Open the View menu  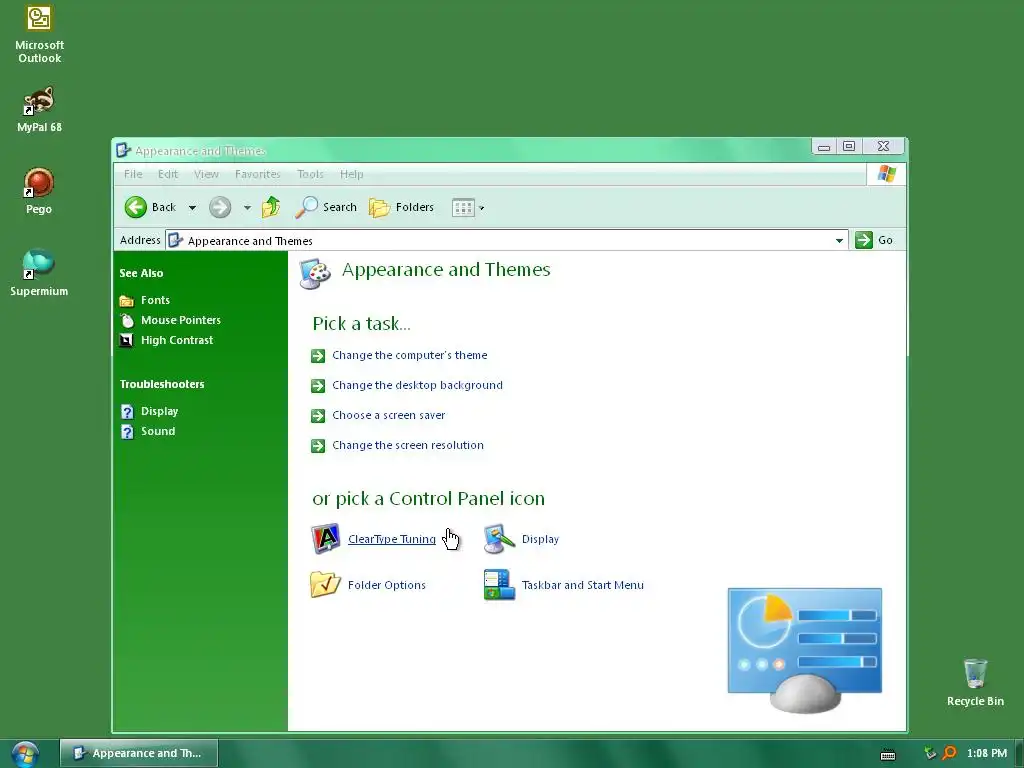point(206,174)
